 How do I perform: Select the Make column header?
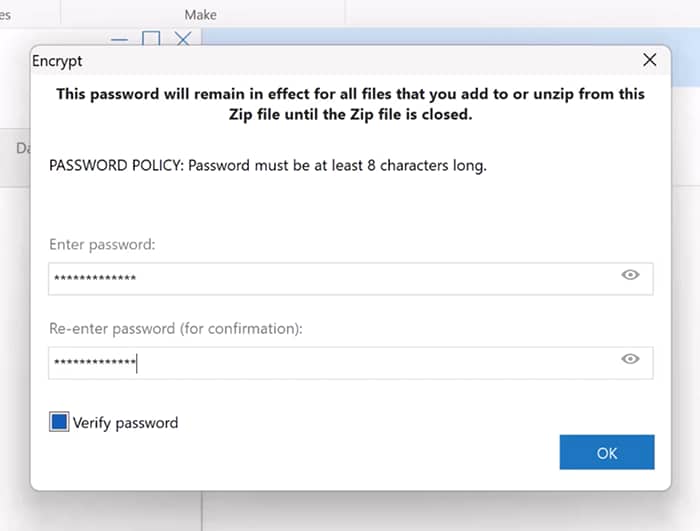pyautogui.click(x=200, y=14)
